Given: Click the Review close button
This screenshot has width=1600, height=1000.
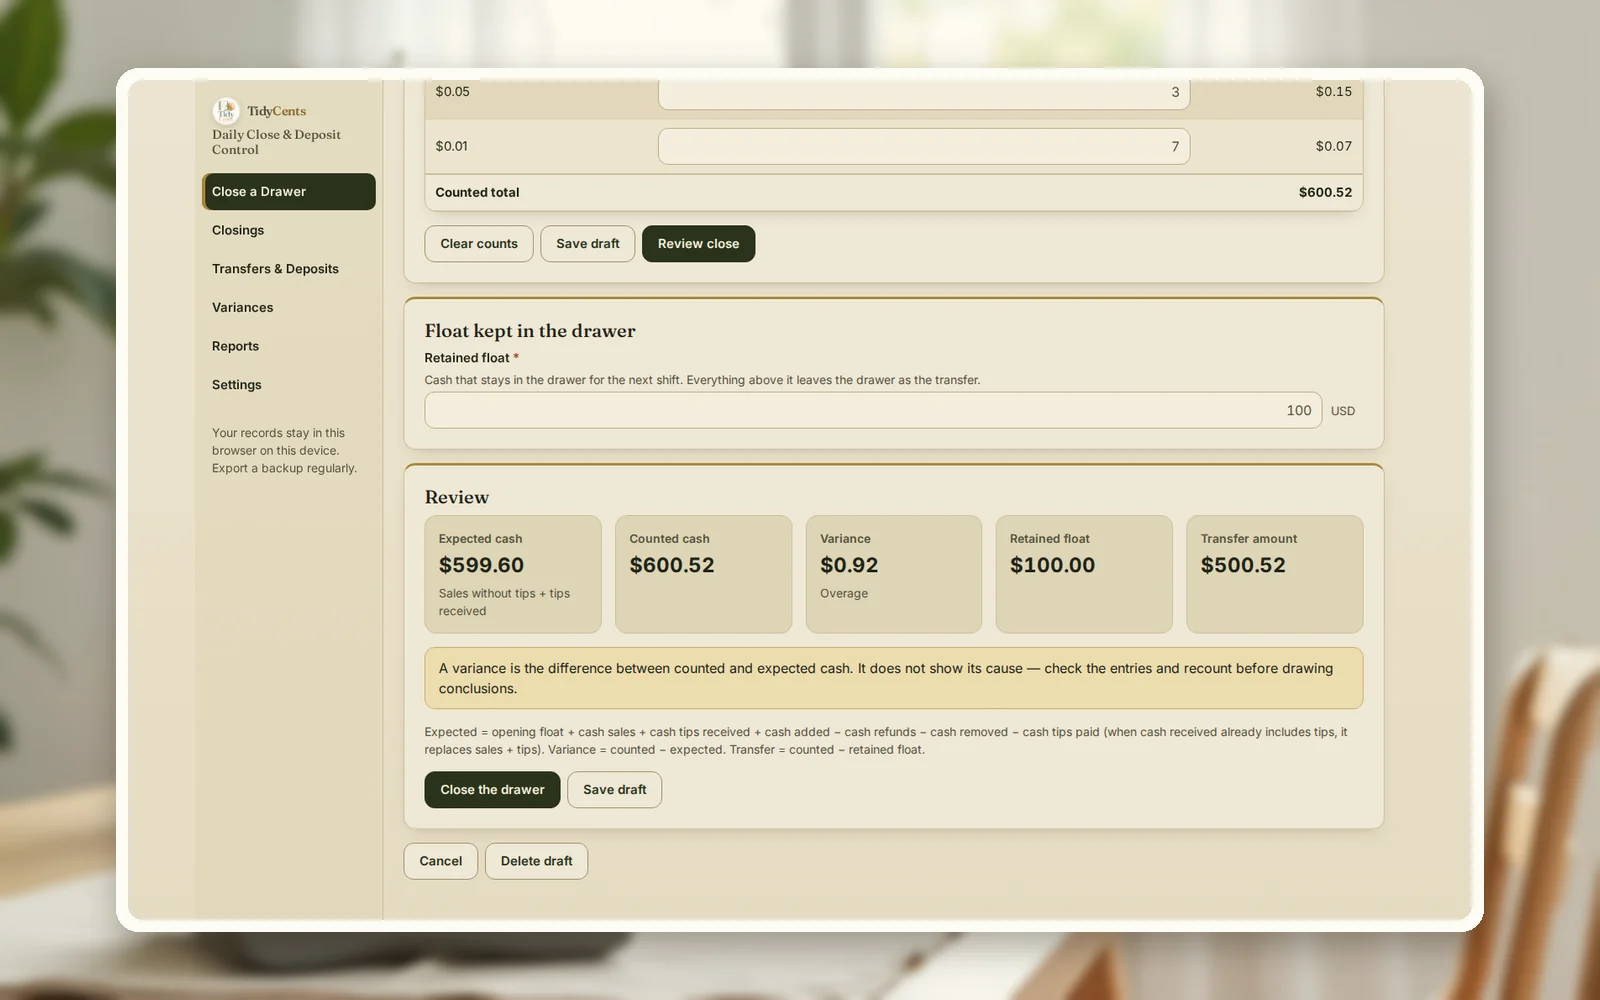Looking at the screenshot, I should point(698,244).
